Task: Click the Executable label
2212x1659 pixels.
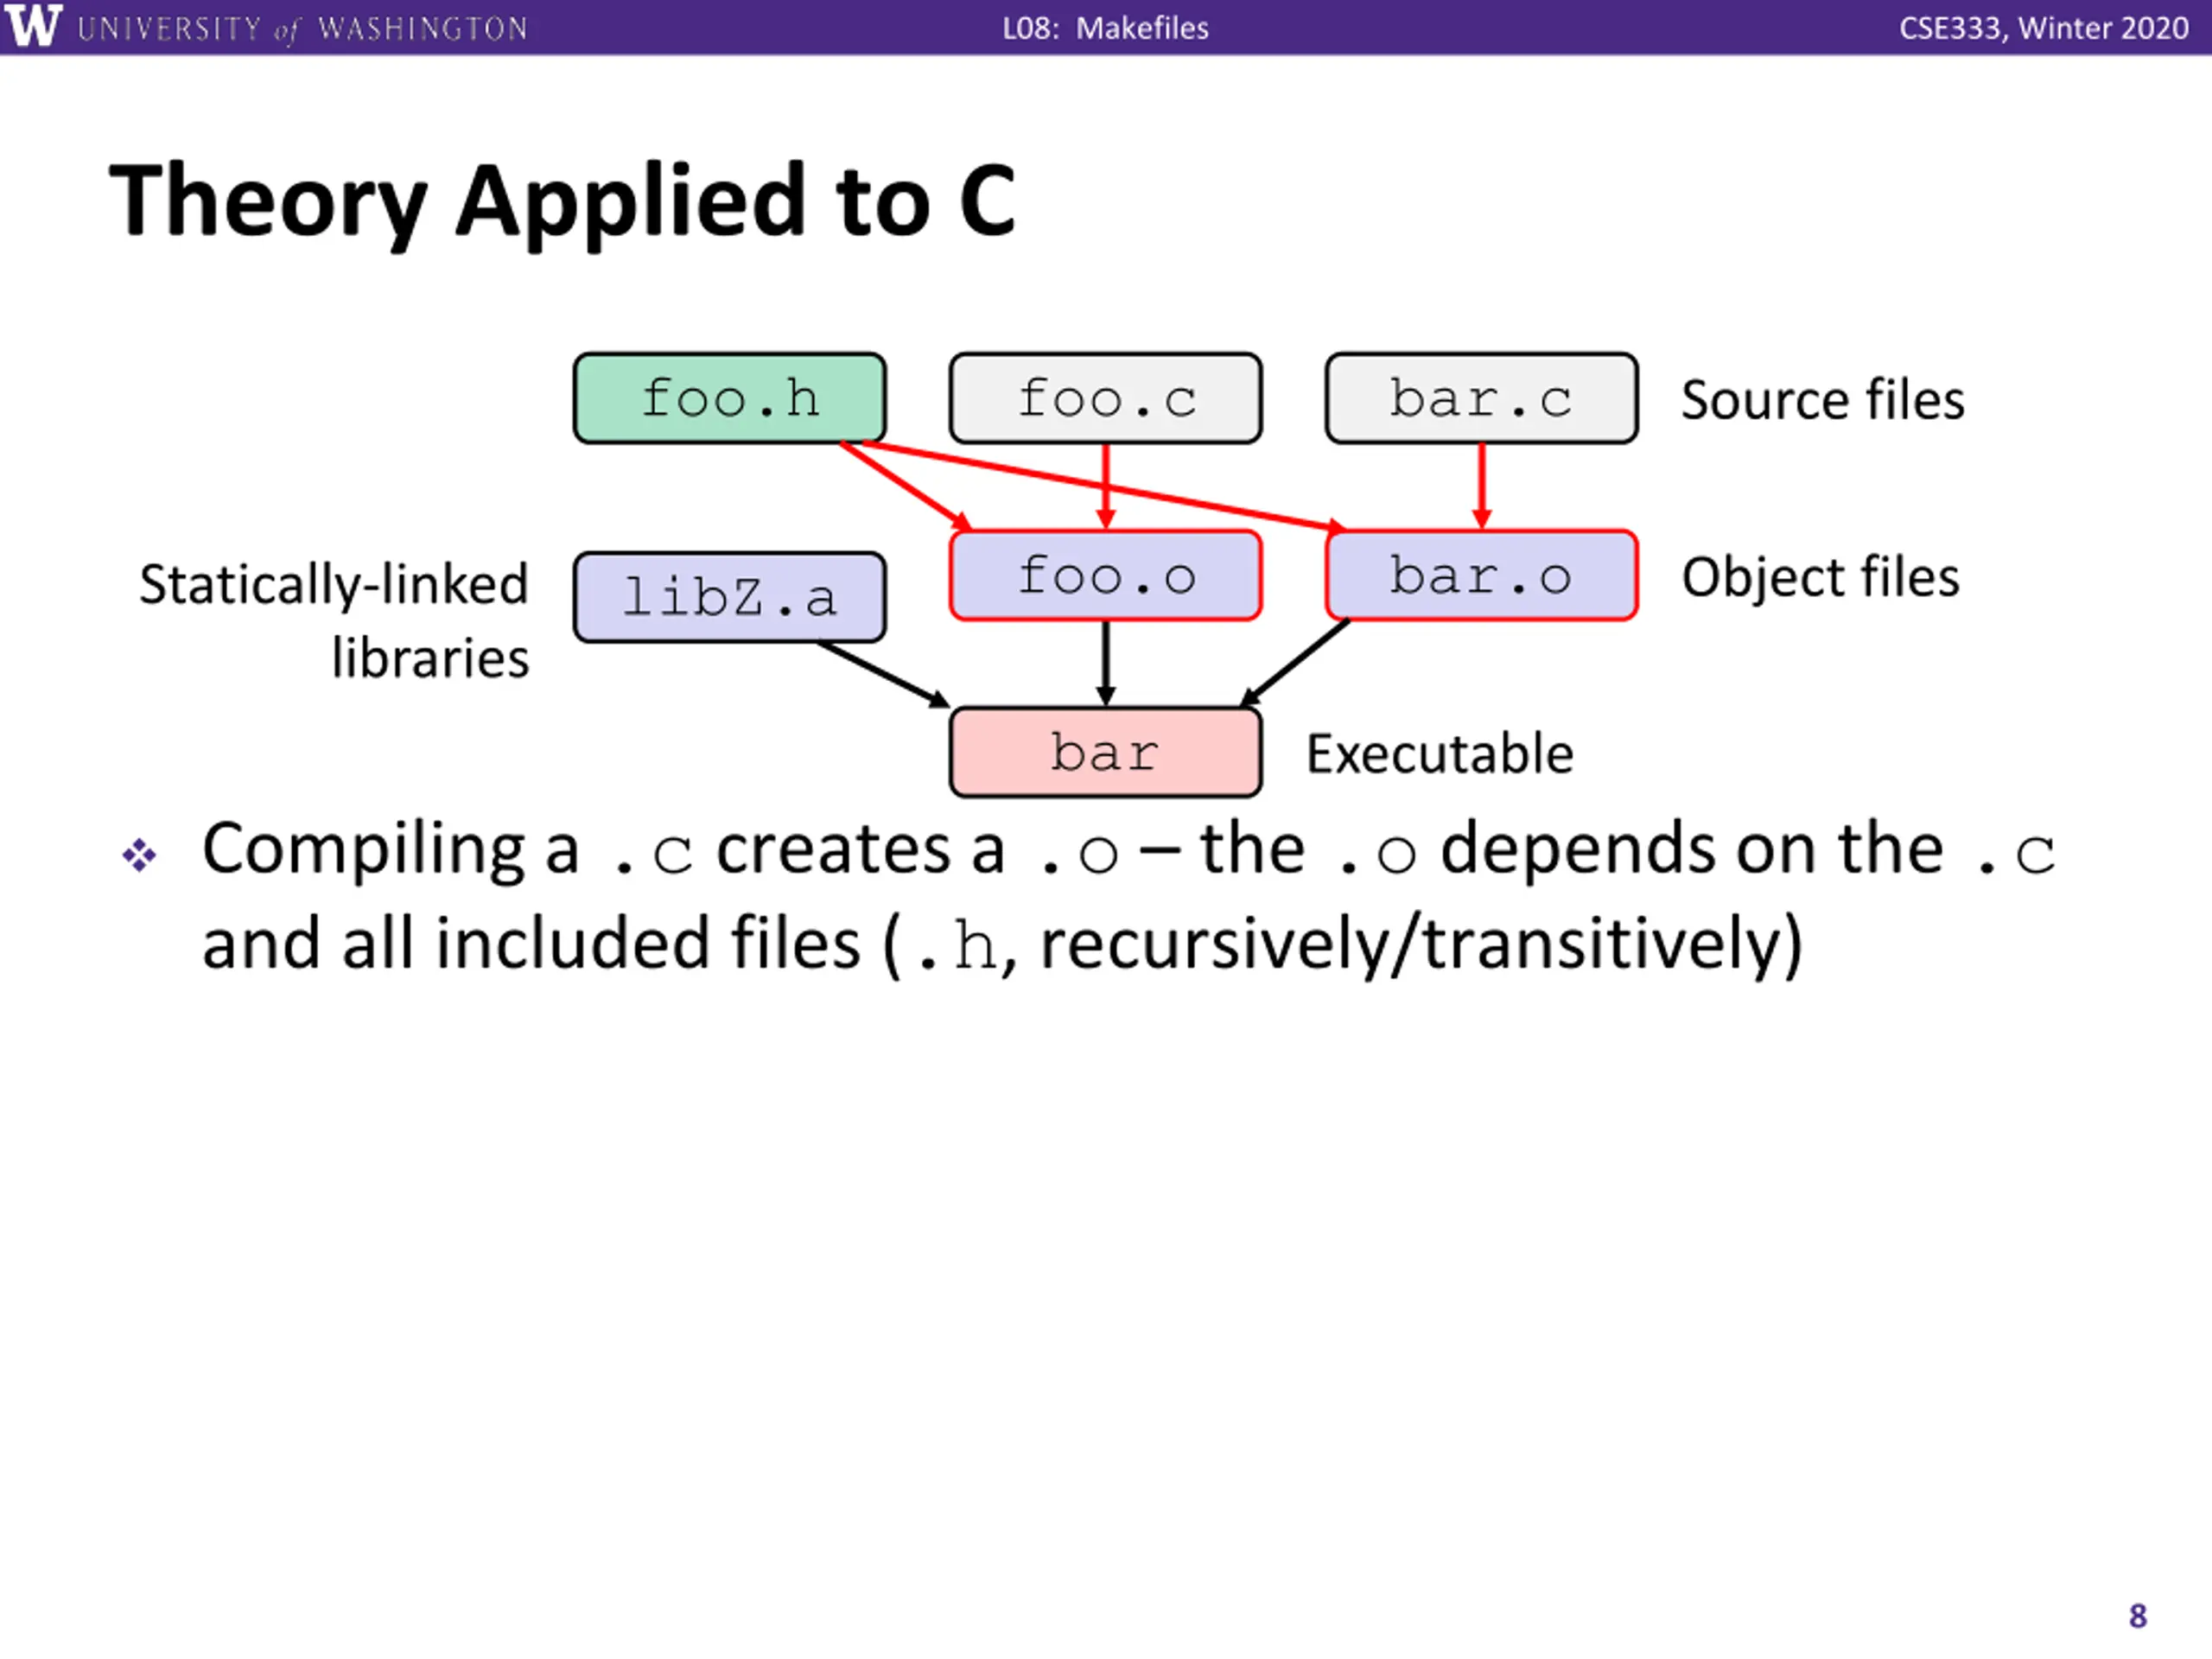Action: coord(1440,754)
